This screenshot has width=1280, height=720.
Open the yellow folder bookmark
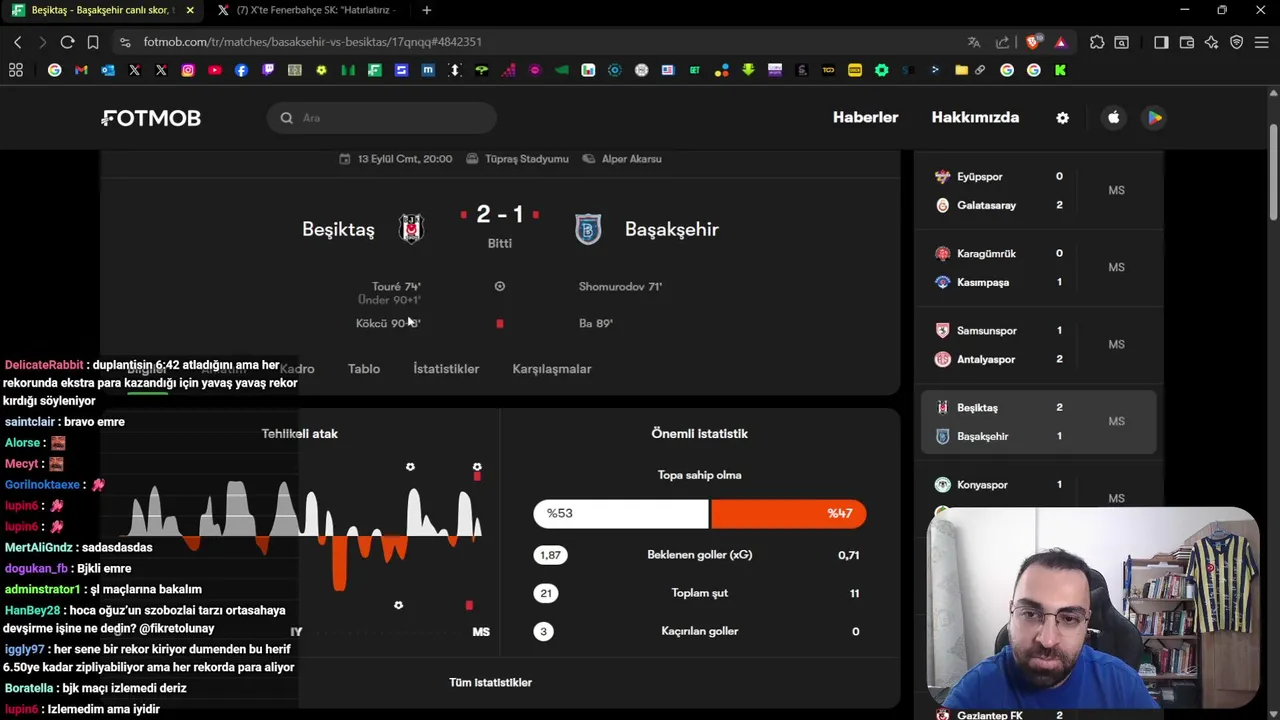pos(961,70)
